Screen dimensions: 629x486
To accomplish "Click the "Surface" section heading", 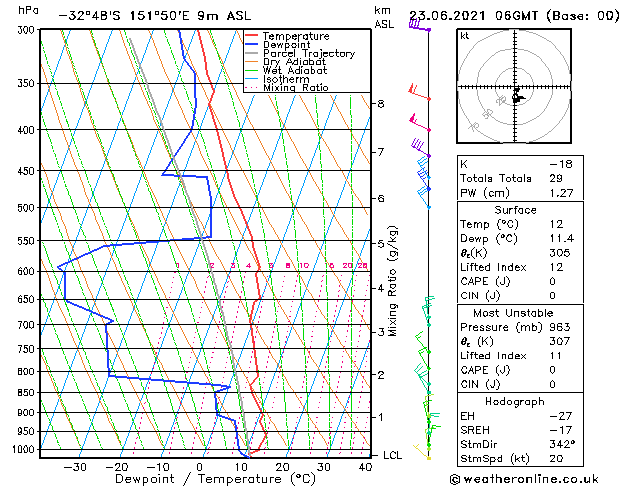I will [x=515, y=210].
